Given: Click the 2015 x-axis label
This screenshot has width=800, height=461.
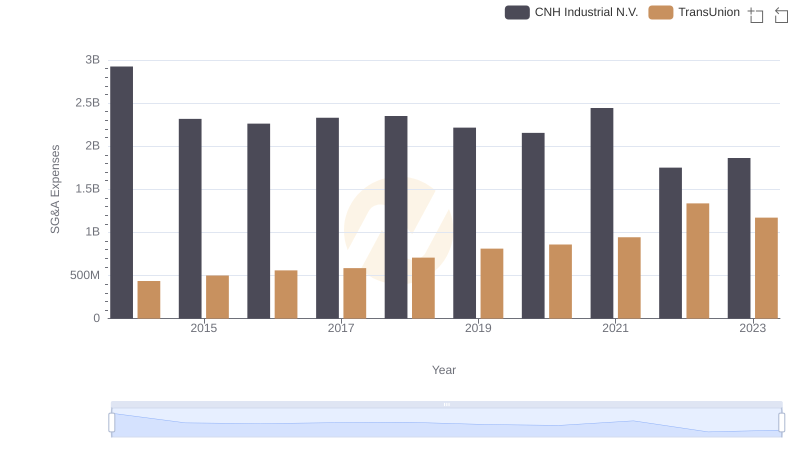Looking at the screenshot, I should pos(204,328).
